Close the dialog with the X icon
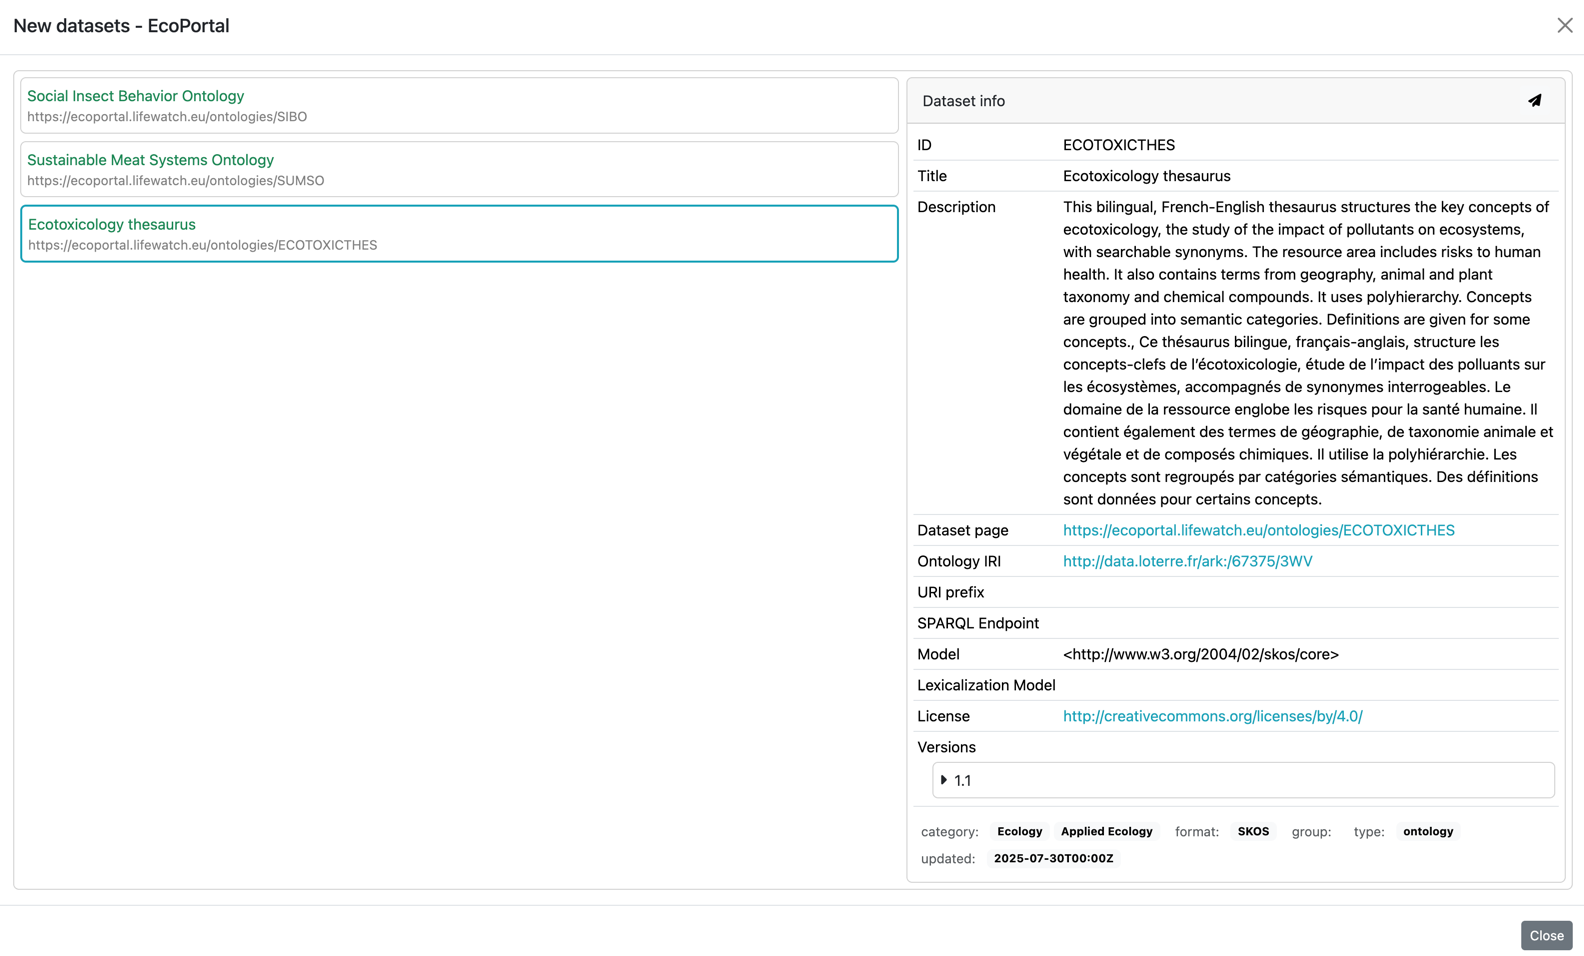The height and width of the screenshot is (956, 1584). tap(1564, 26)
